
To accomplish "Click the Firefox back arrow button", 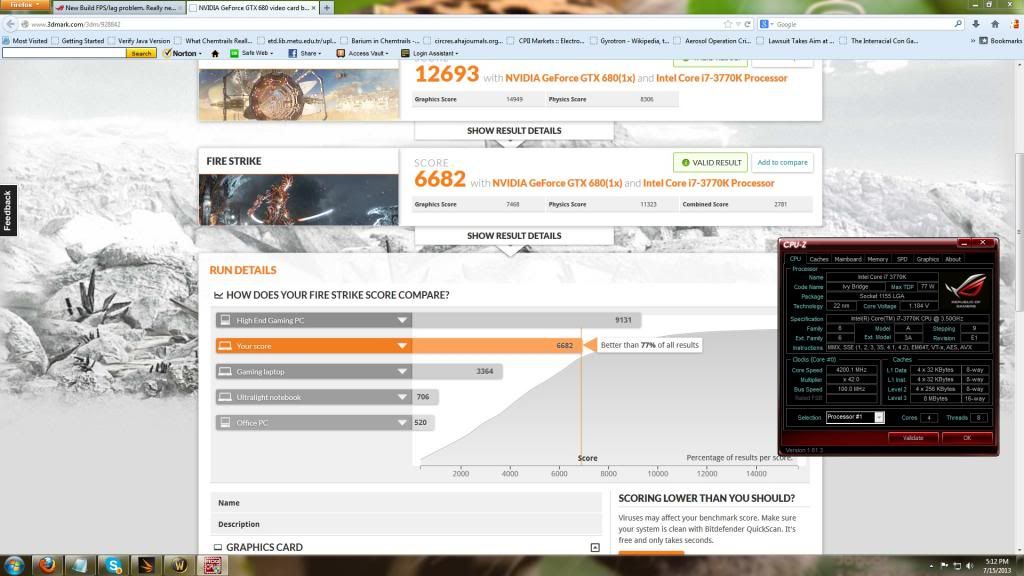I will click(x=10, y=24).
